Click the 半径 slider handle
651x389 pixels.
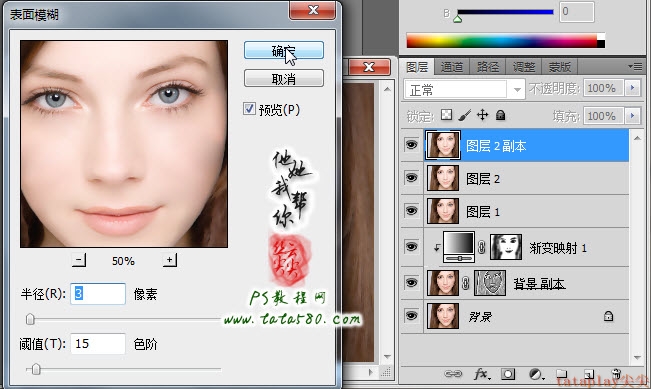point(30,319)
